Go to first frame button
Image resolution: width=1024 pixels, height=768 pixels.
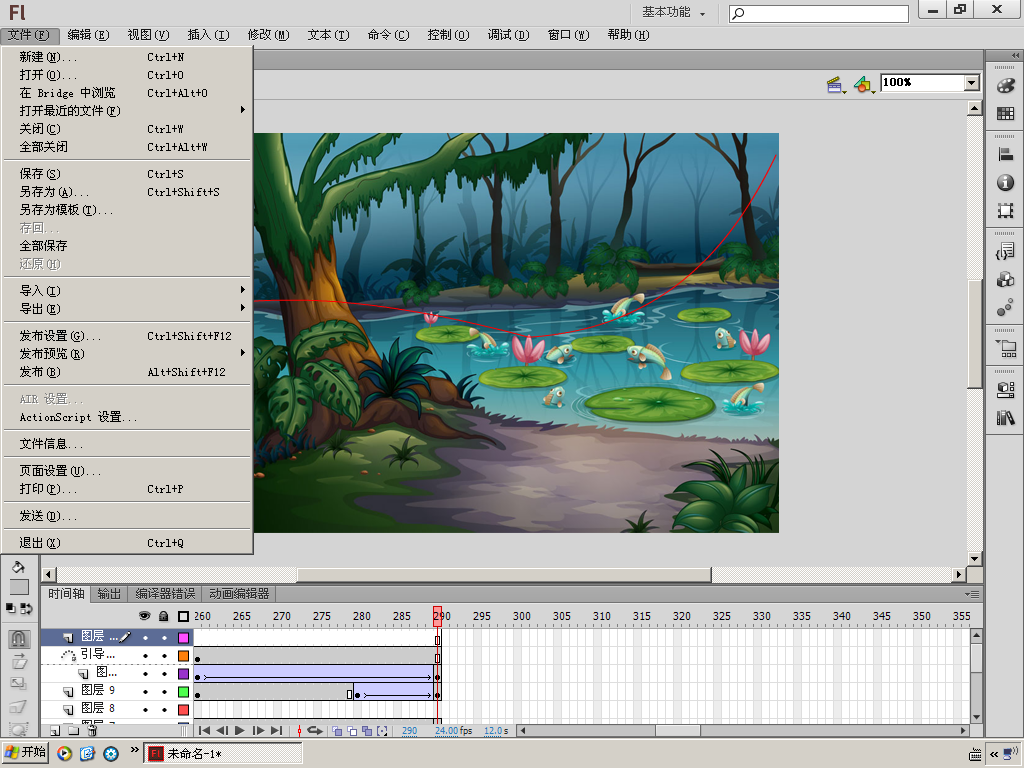(204, 731)
